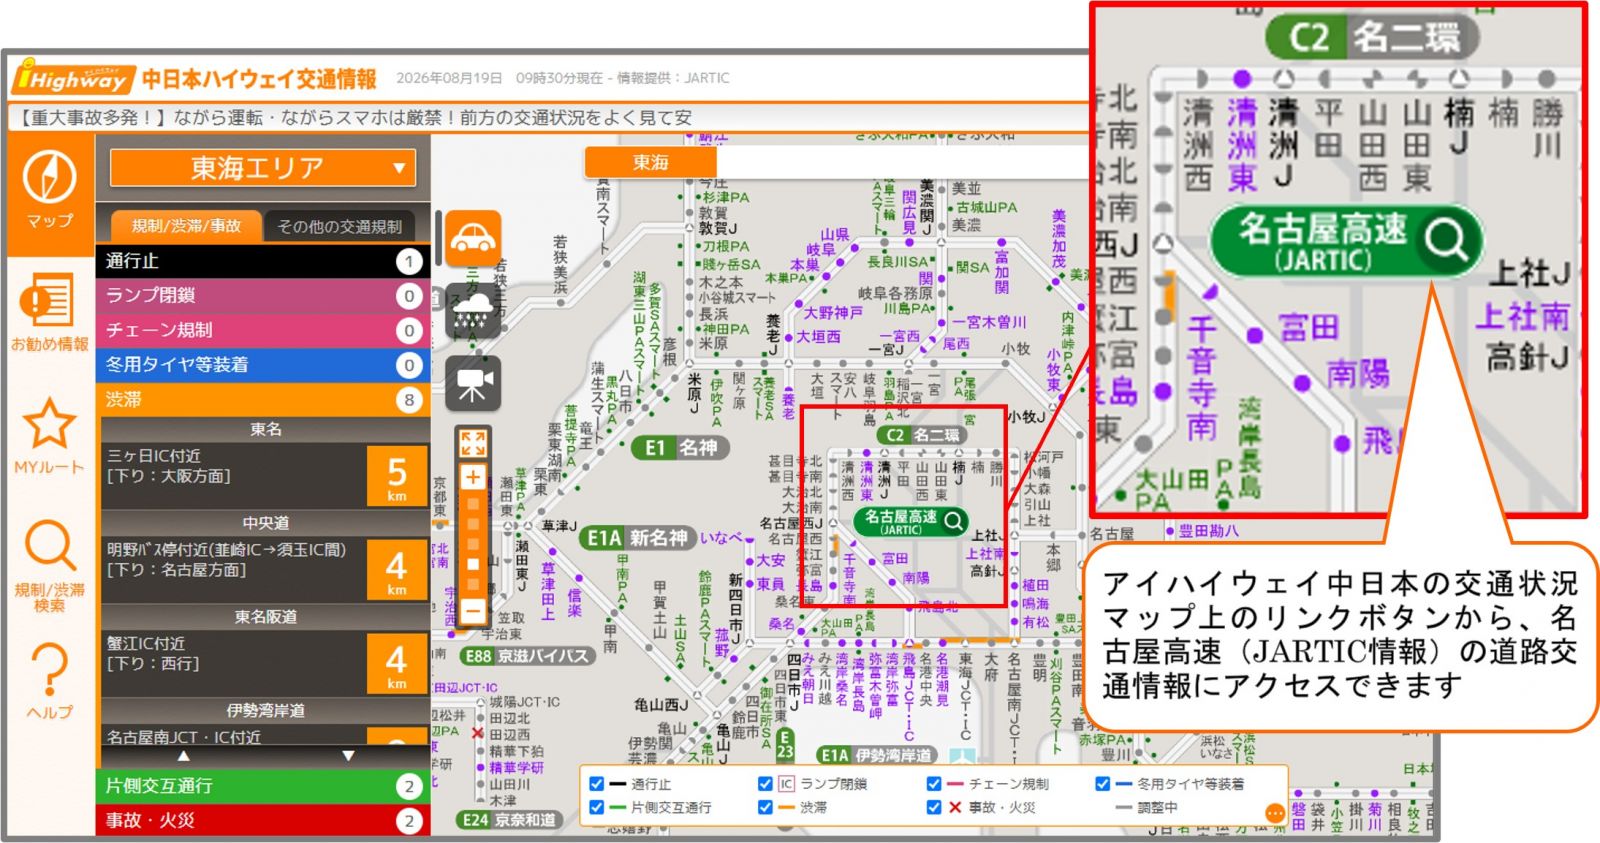Select the 東海 map tab
The image size is (1600, 843).
[x=650, y=163]
